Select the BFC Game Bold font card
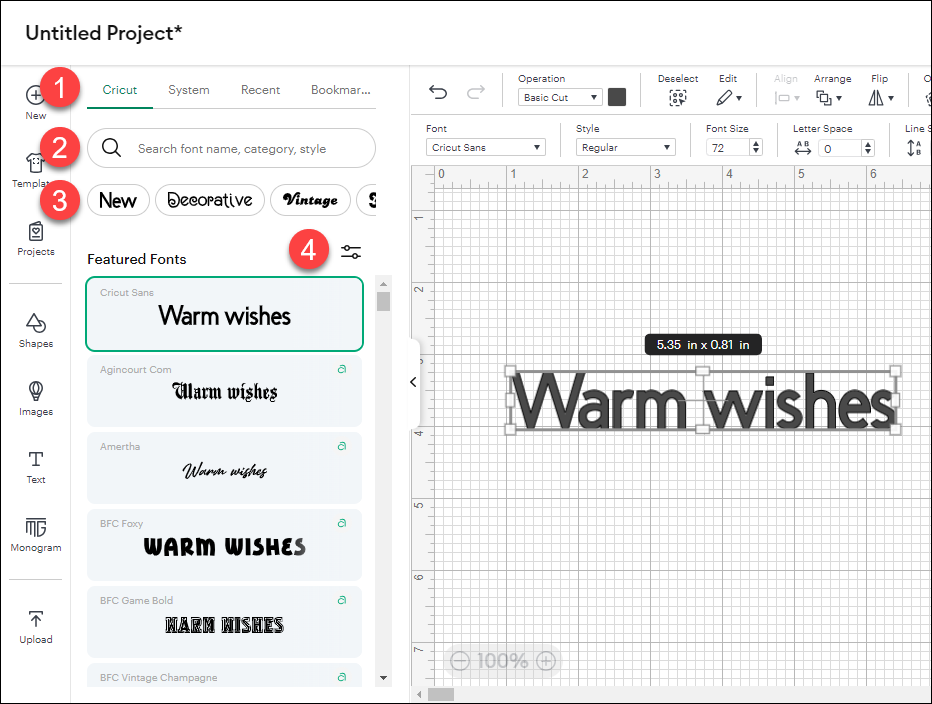The height and width of the screenshot is (704, 932). coord(225,622)
